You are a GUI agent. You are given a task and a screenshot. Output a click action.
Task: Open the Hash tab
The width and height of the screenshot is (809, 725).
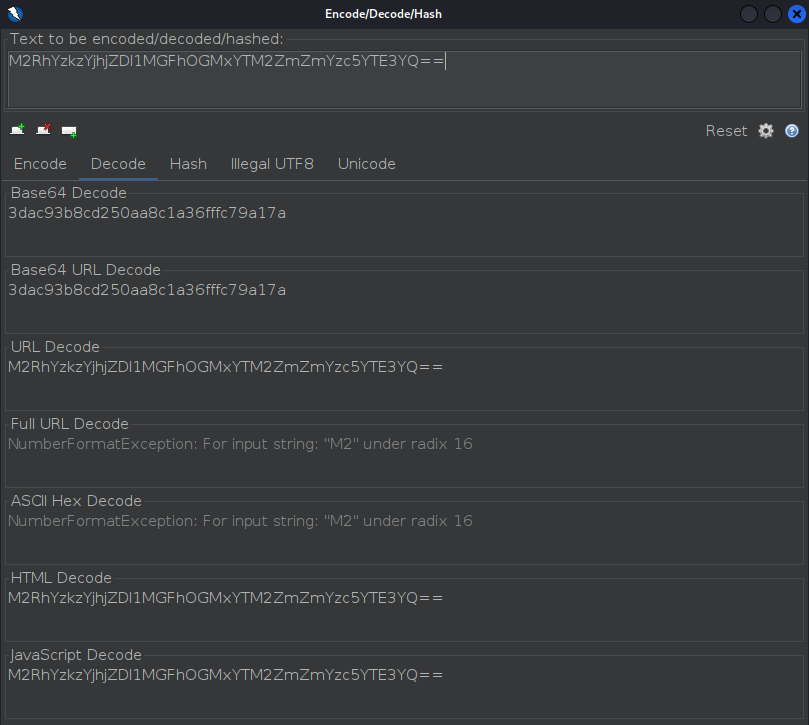click(x=188, y=164)
